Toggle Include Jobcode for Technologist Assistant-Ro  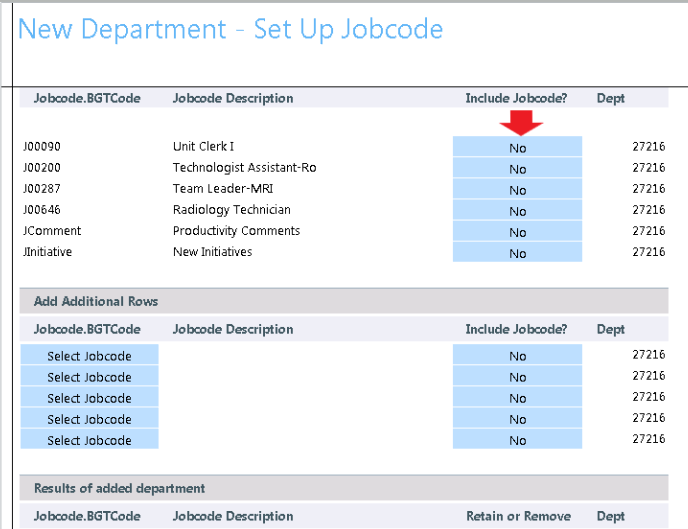pyautogui.click(x=517, y=169)
